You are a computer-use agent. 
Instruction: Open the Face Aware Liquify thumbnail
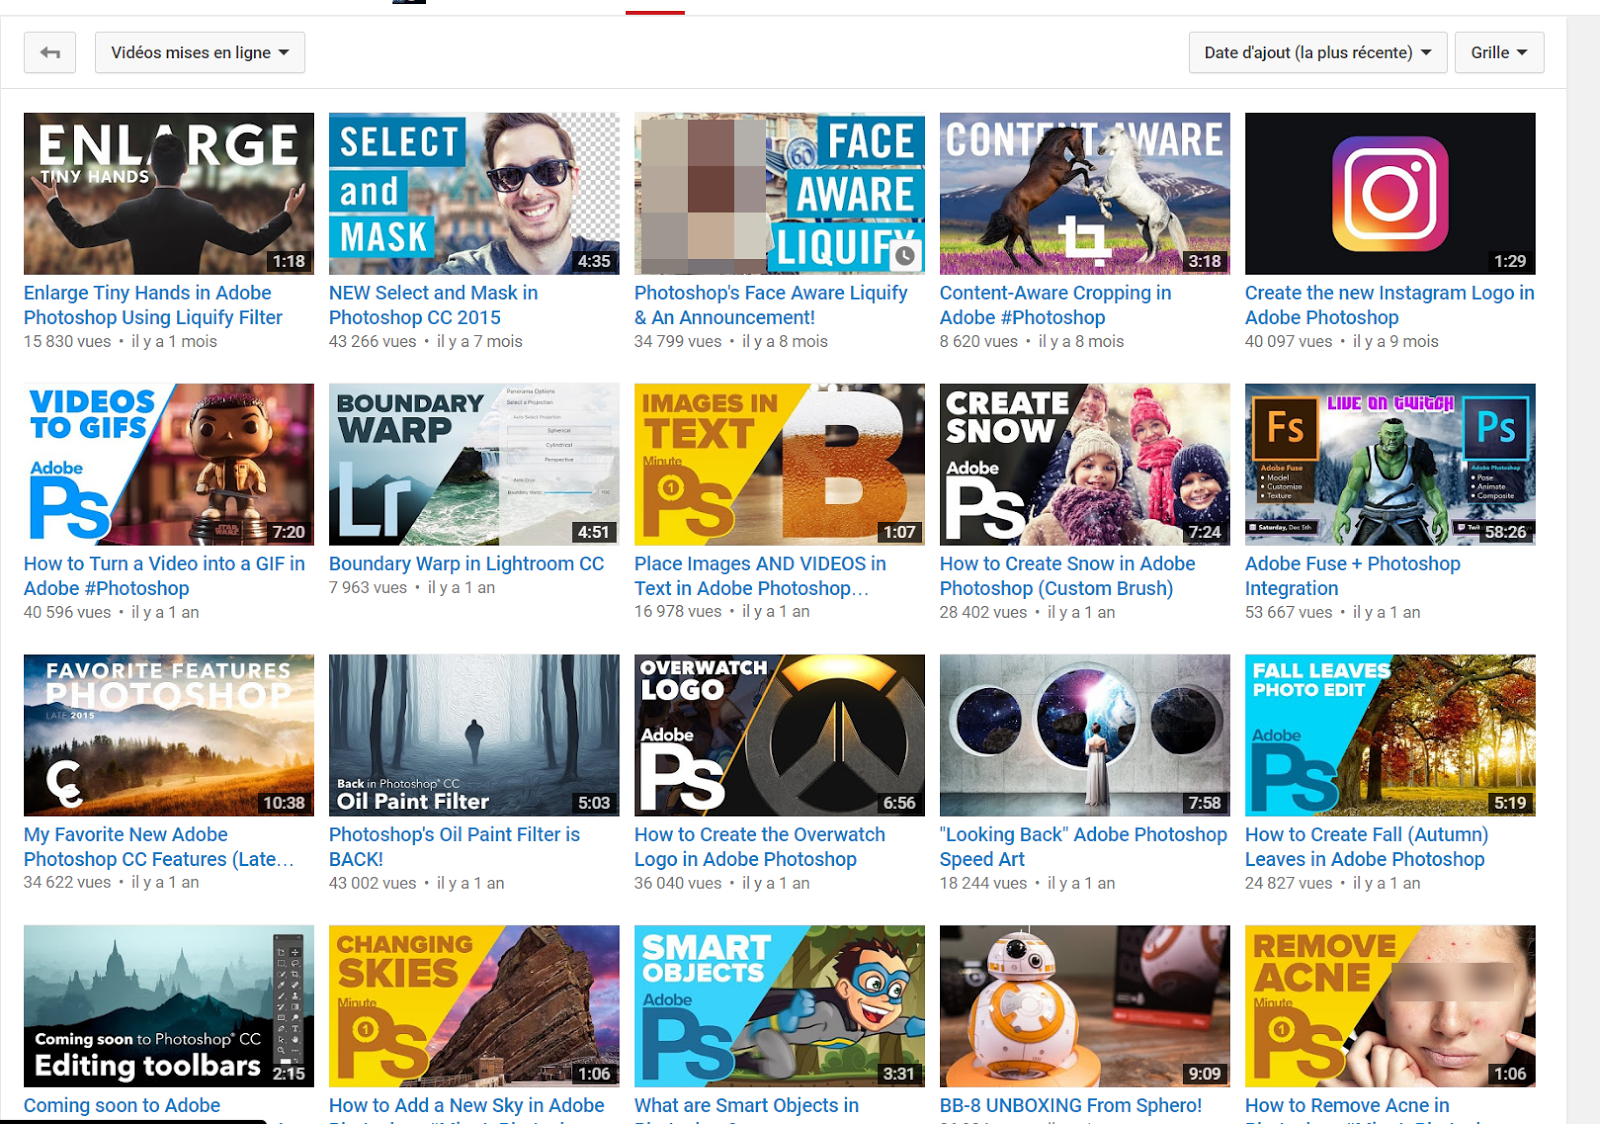(779, 194)
